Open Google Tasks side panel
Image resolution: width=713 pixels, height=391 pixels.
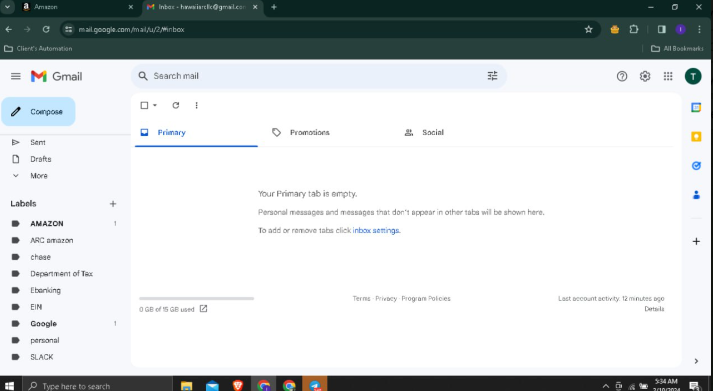[696, 166]
